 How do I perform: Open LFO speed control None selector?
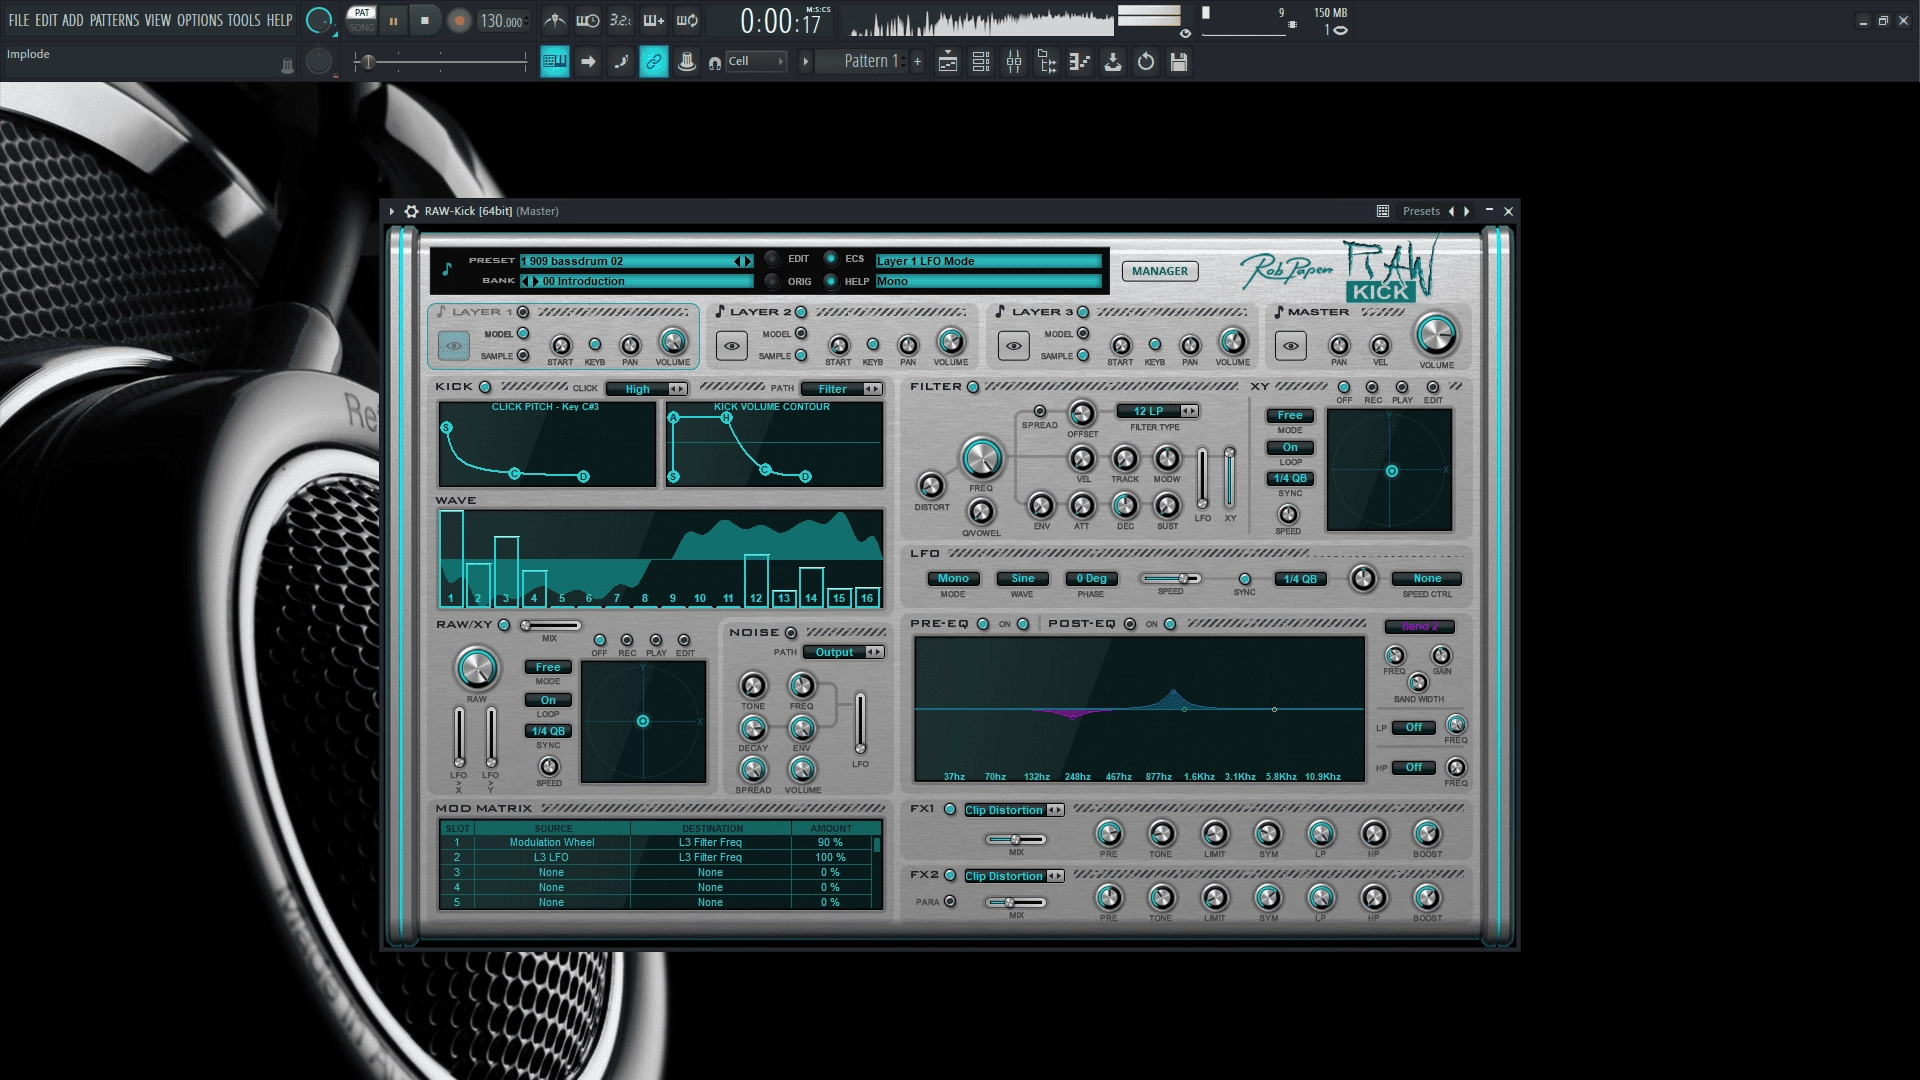coord(1427,579)
